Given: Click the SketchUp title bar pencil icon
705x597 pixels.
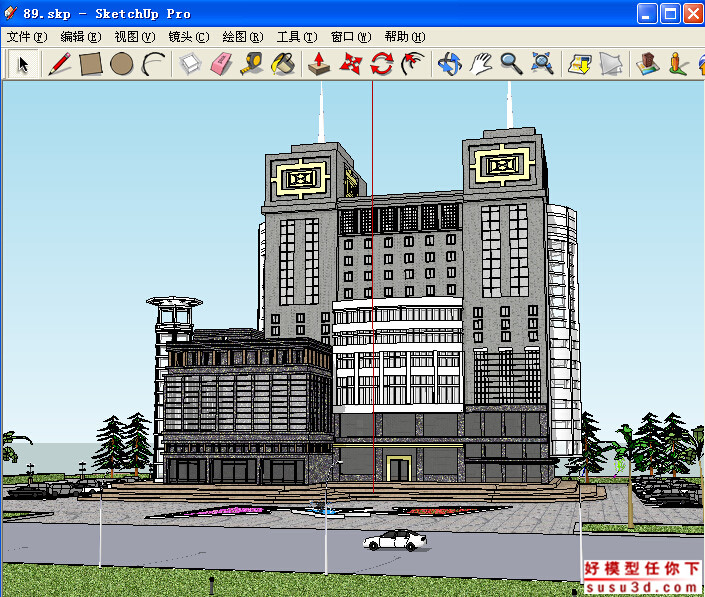Looking at the screenshot, I should pyautogui.click(x=10, y=13).
